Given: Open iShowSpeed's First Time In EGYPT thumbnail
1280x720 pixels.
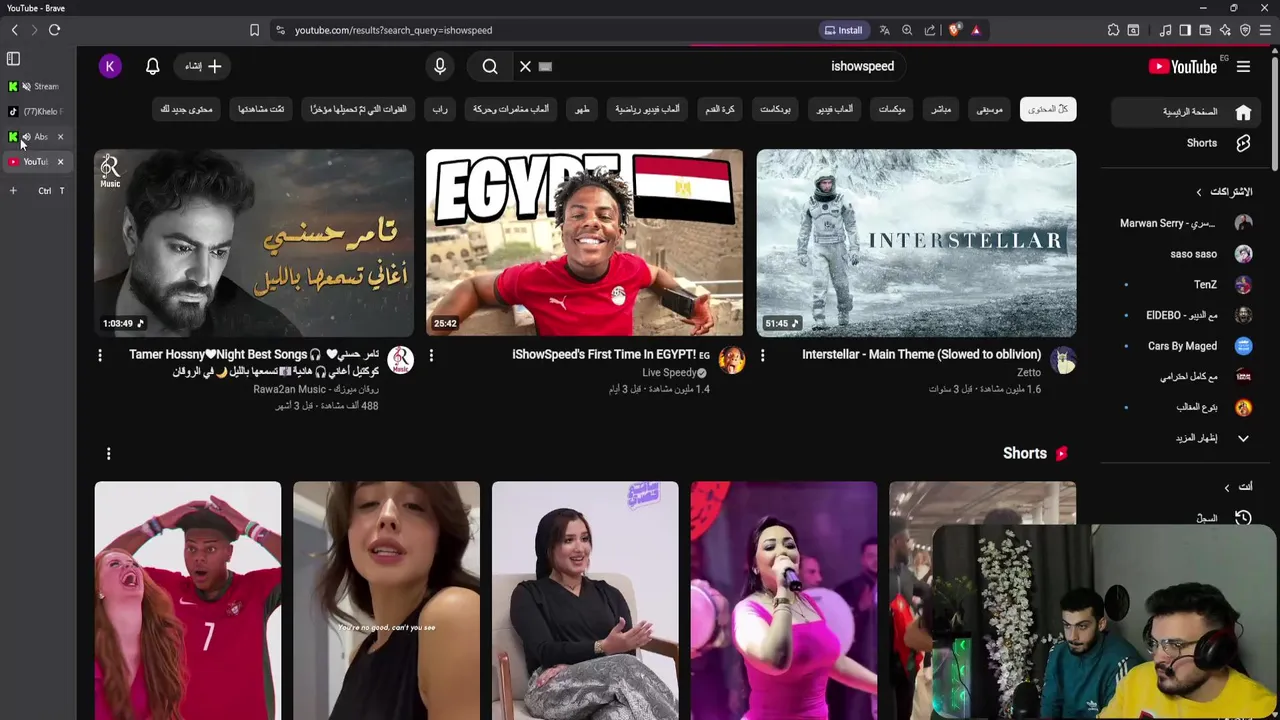Looking at the screenshot, I should pos(584,243).
